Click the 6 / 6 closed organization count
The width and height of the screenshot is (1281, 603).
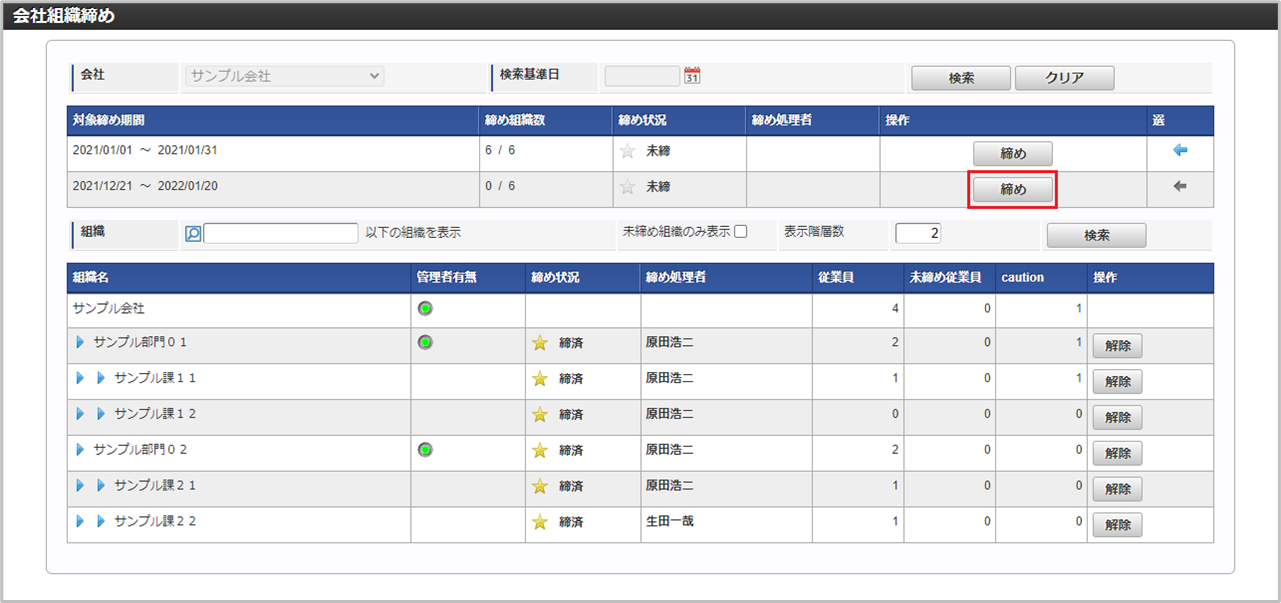click(x=500, y=150)
